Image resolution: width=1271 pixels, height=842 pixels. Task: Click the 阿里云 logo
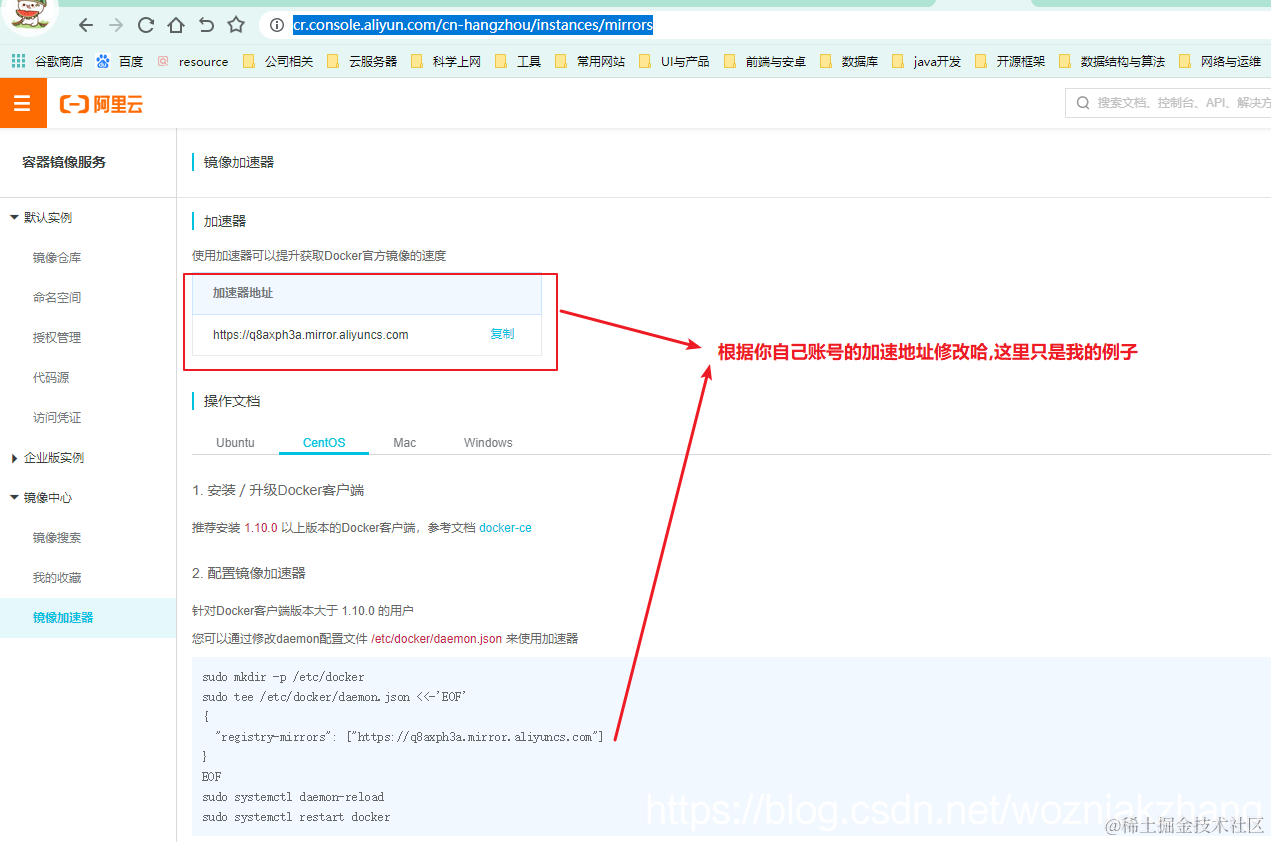coord(101,104)
